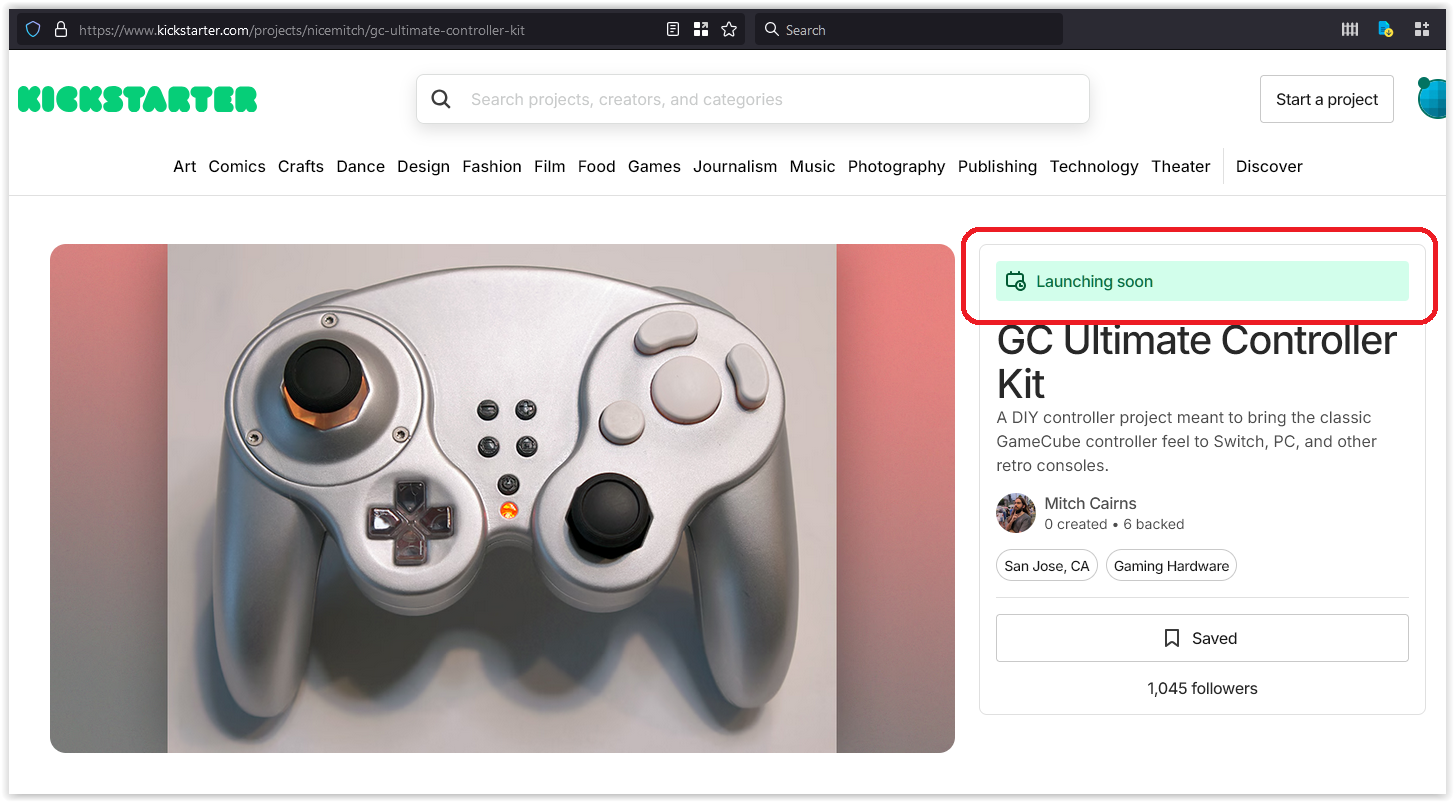
Task: Open the Music category
Action: click(x=813, y=166)
